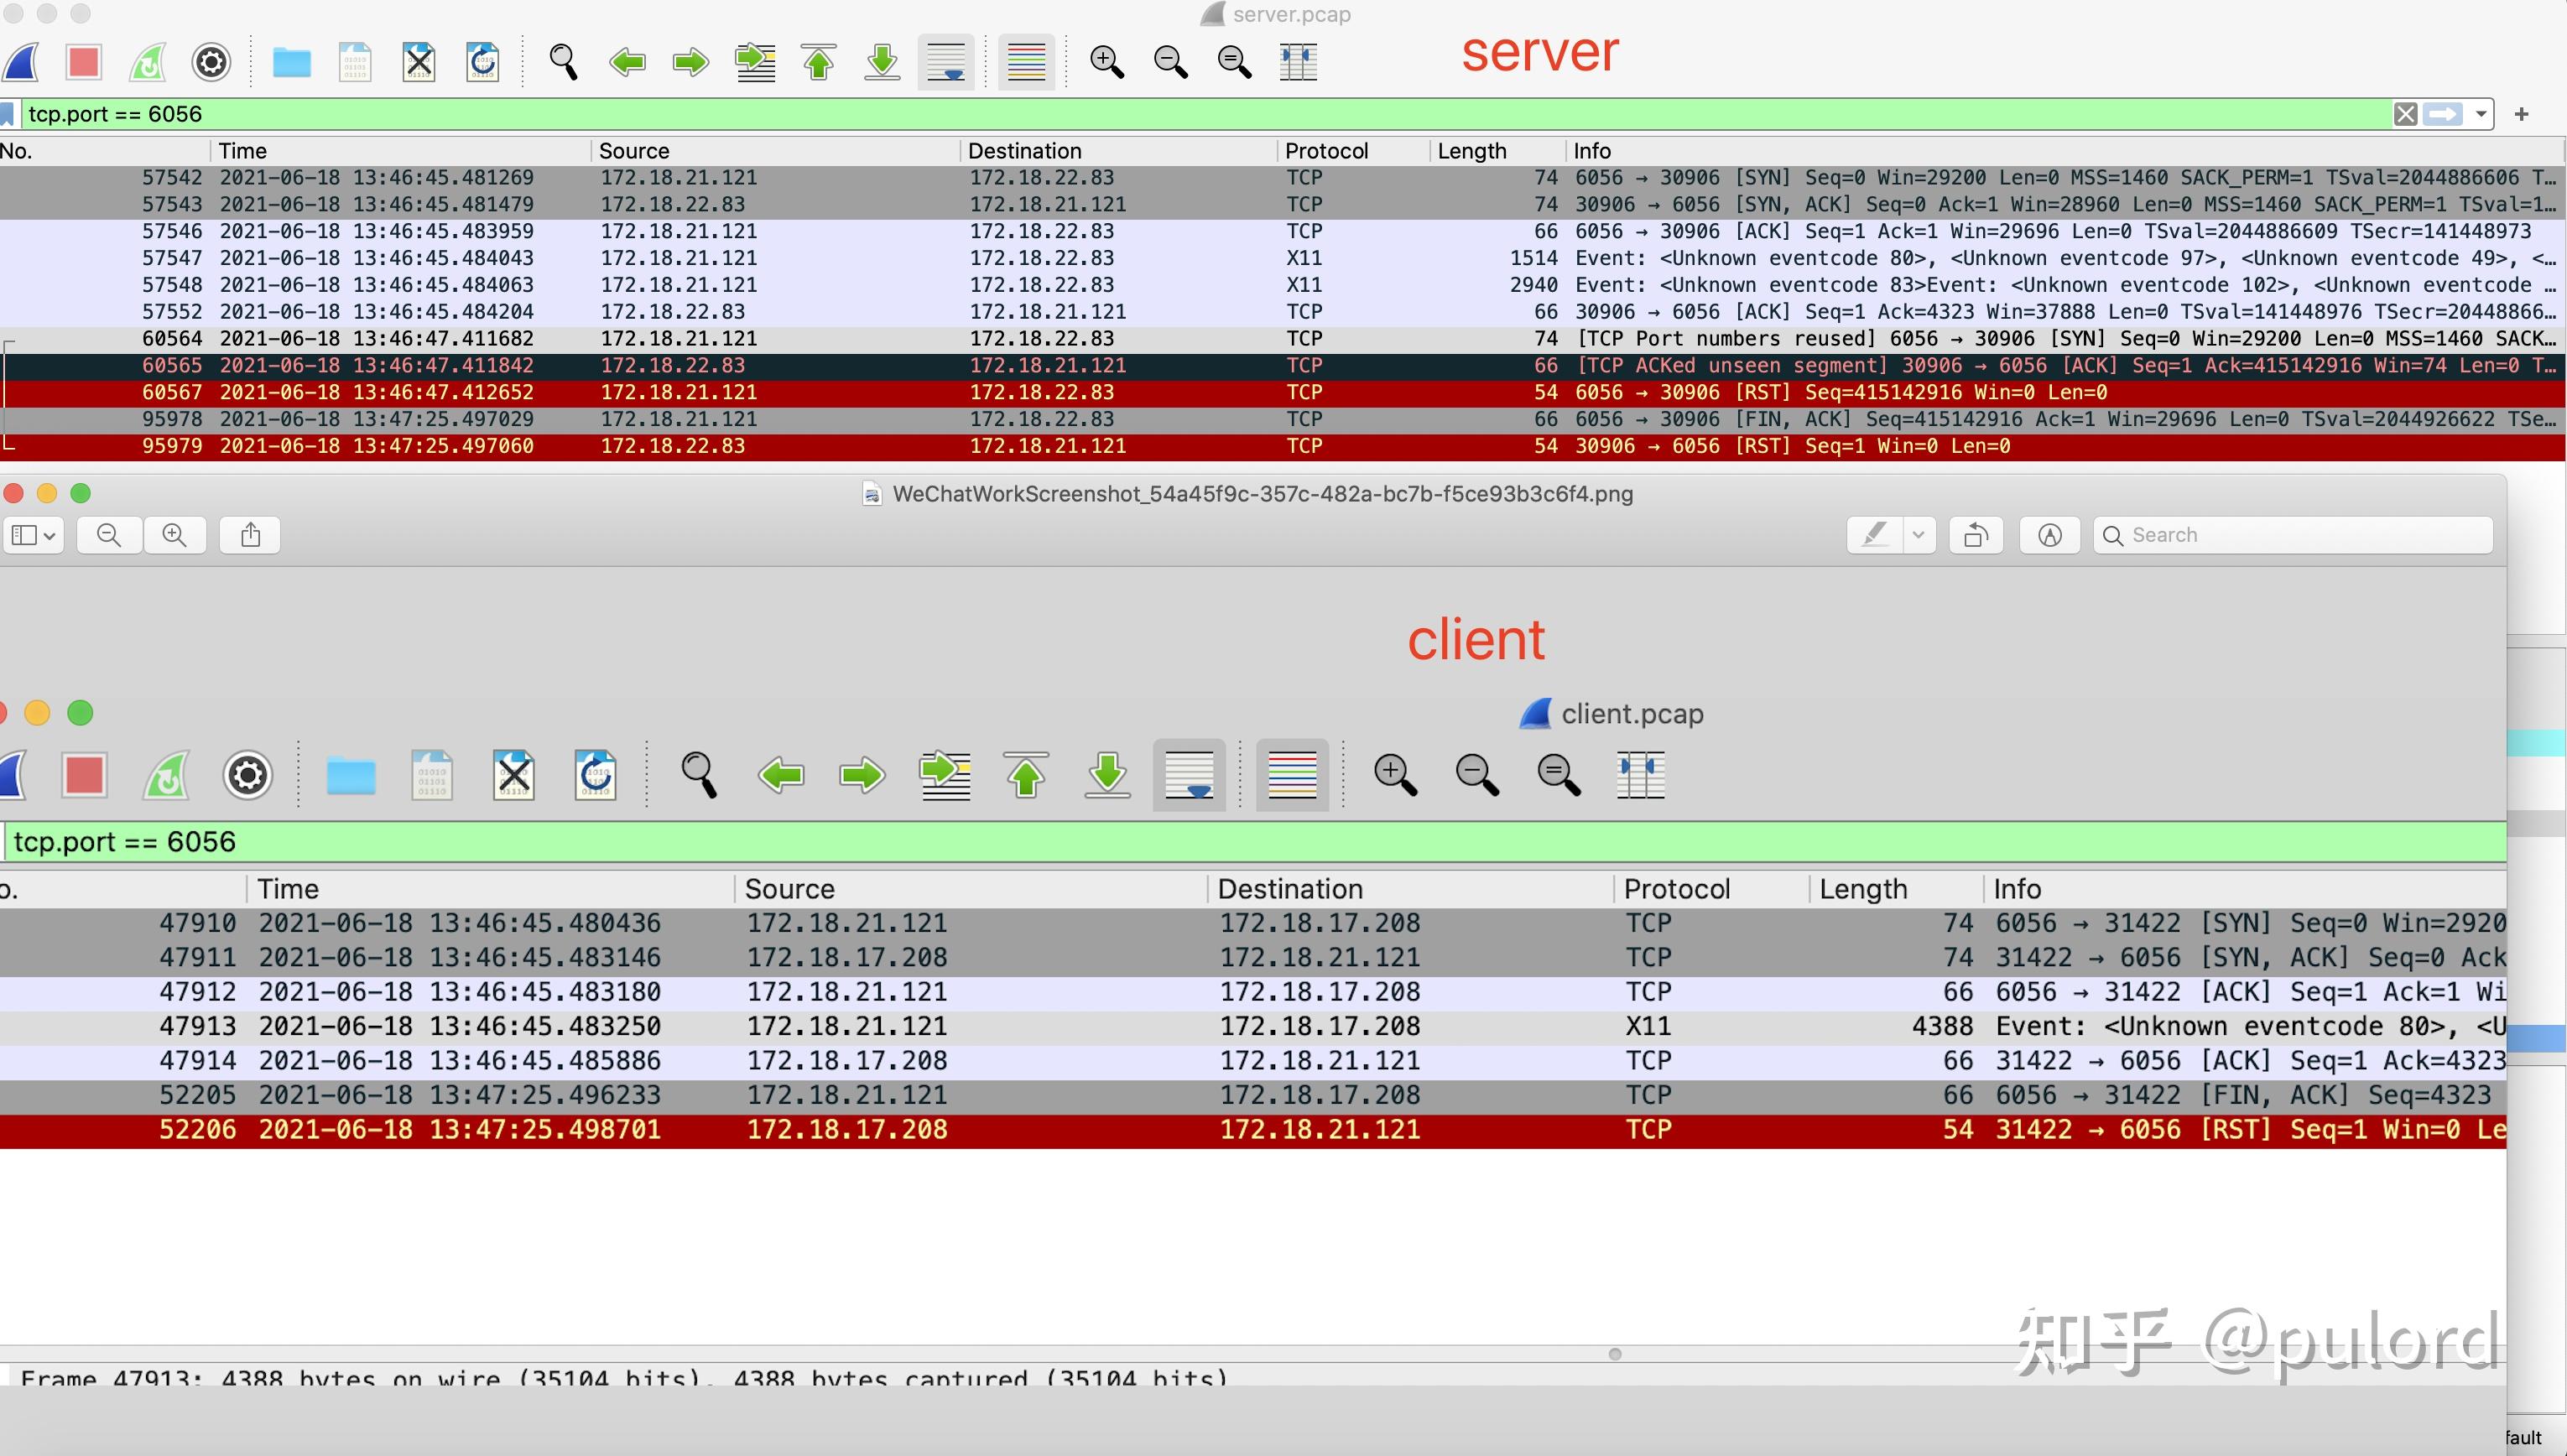This screenshot has width=2567, height=1456.
Task: Add a filter button with plus in server window
Action: coord(2522,114)
